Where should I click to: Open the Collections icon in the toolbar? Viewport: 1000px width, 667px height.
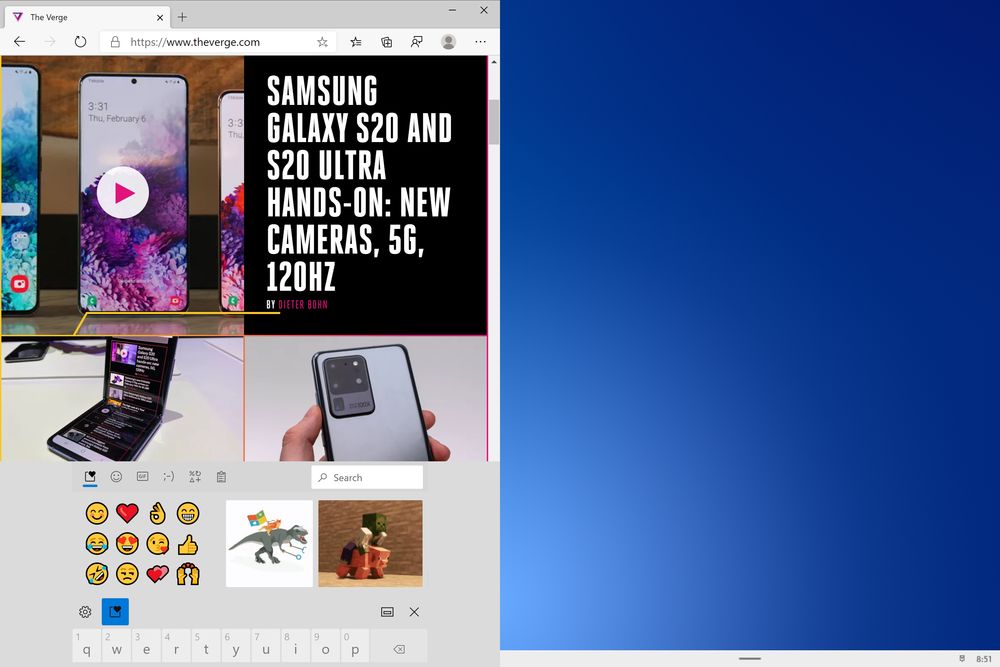tap(386, 42)
